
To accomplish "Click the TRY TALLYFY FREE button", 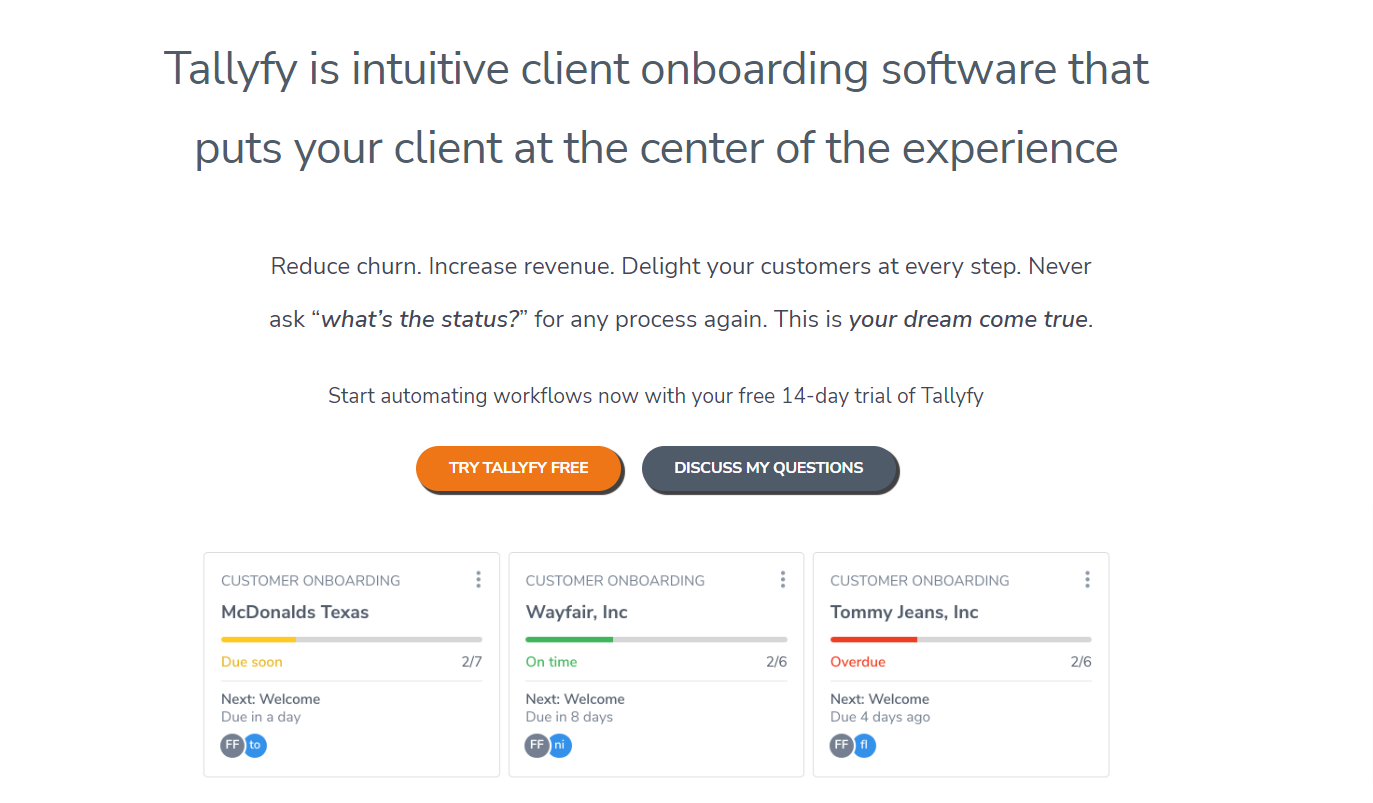I will [518, 468].
